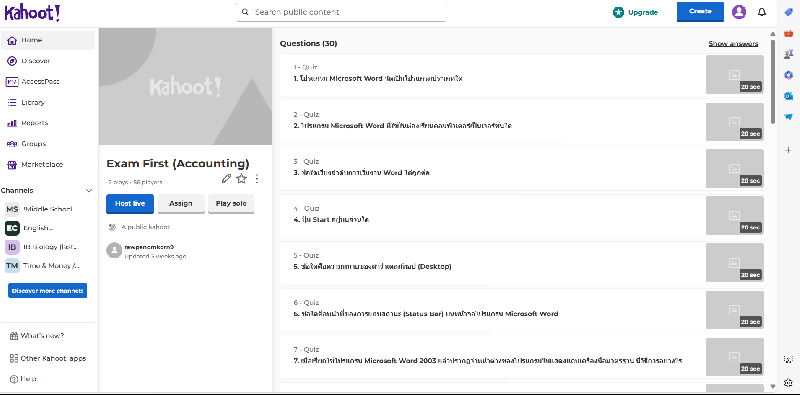Click question 1 image thumbnail
800x395 pixels.
pyautogui.click(x=735, y=75)
